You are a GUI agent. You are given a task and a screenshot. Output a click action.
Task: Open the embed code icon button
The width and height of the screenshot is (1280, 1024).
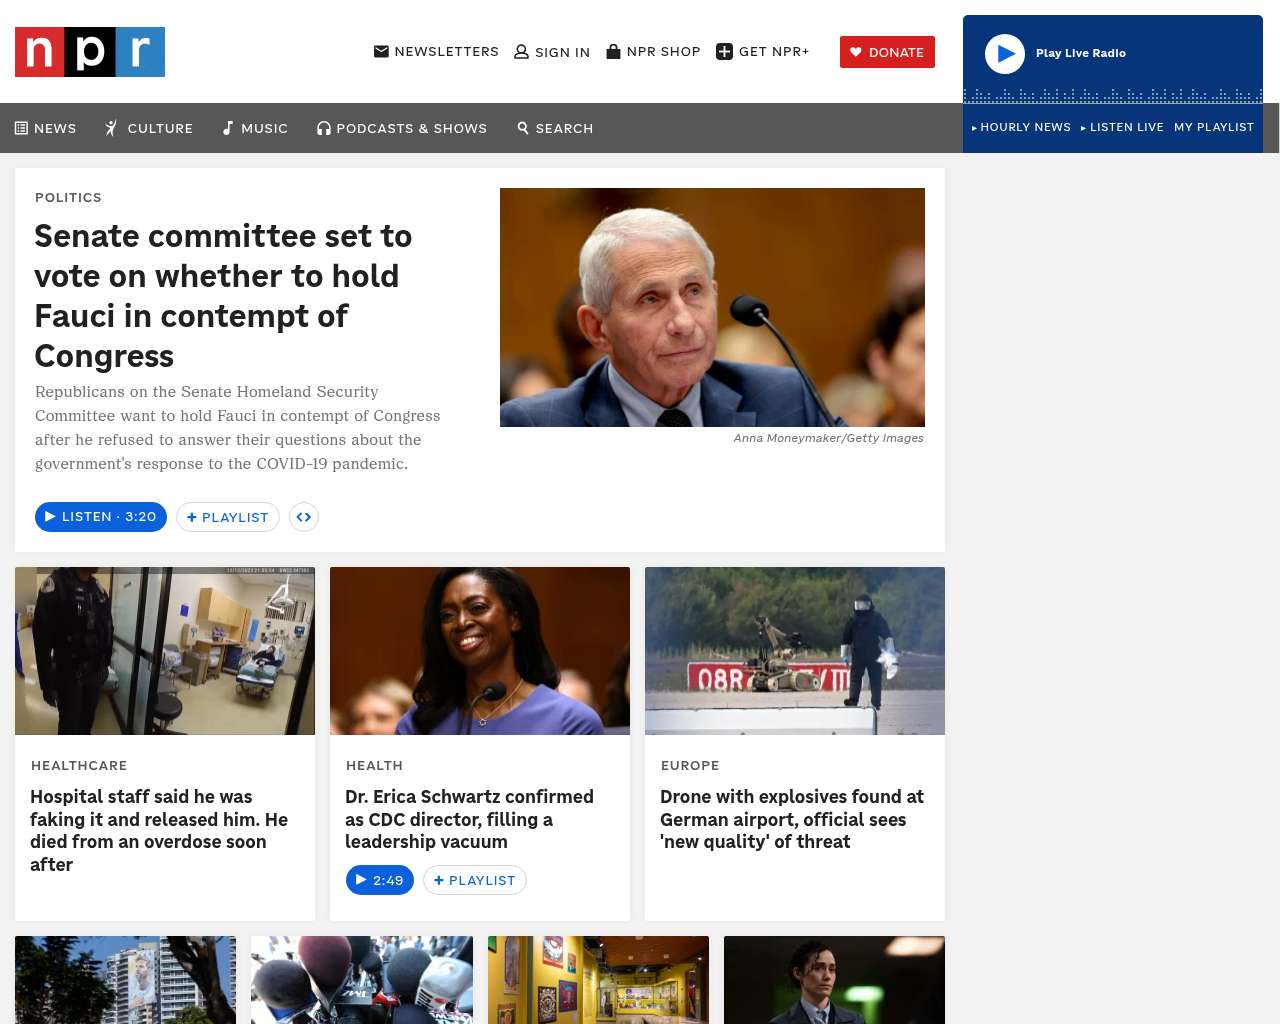point(304,517)
